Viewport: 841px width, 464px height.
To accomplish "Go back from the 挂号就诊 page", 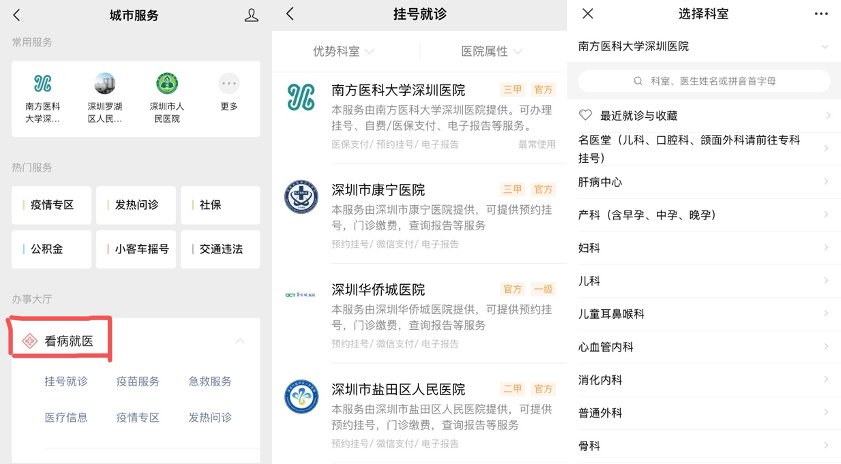I will coord(289,14).
